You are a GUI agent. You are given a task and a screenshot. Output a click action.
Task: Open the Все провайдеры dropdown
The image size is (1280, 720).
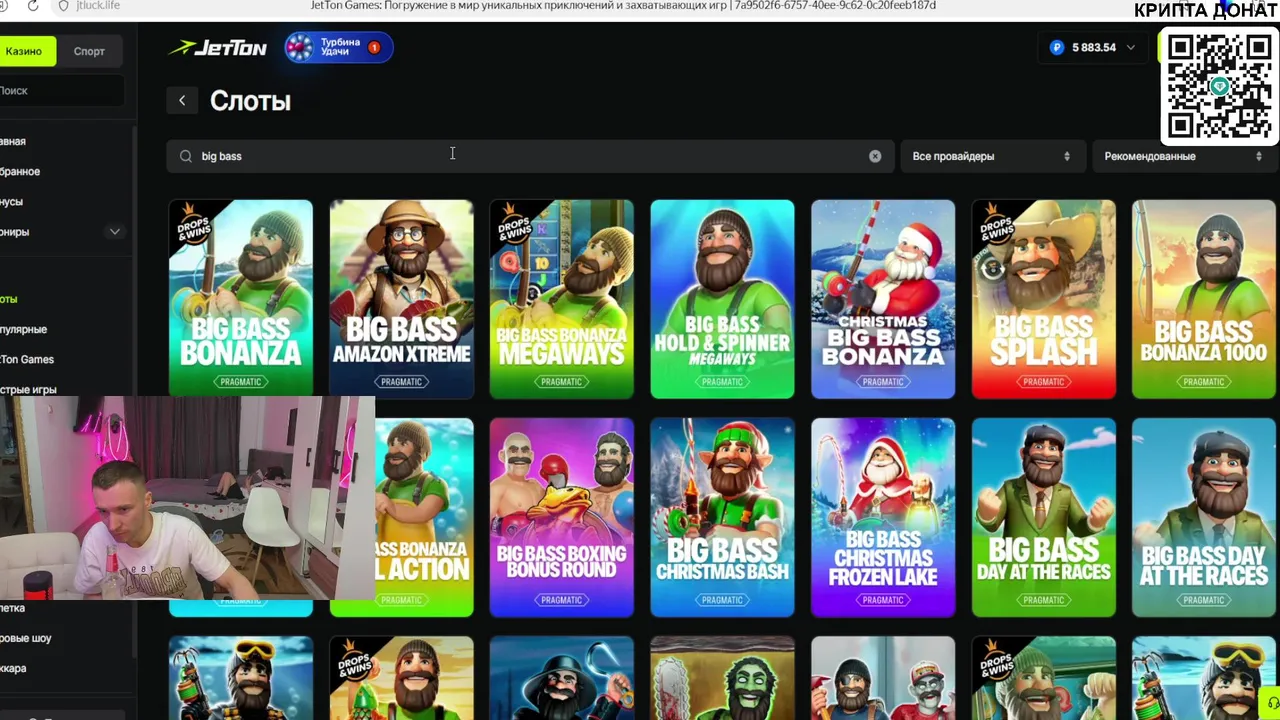pyautogui.click(x=992, y=156)
